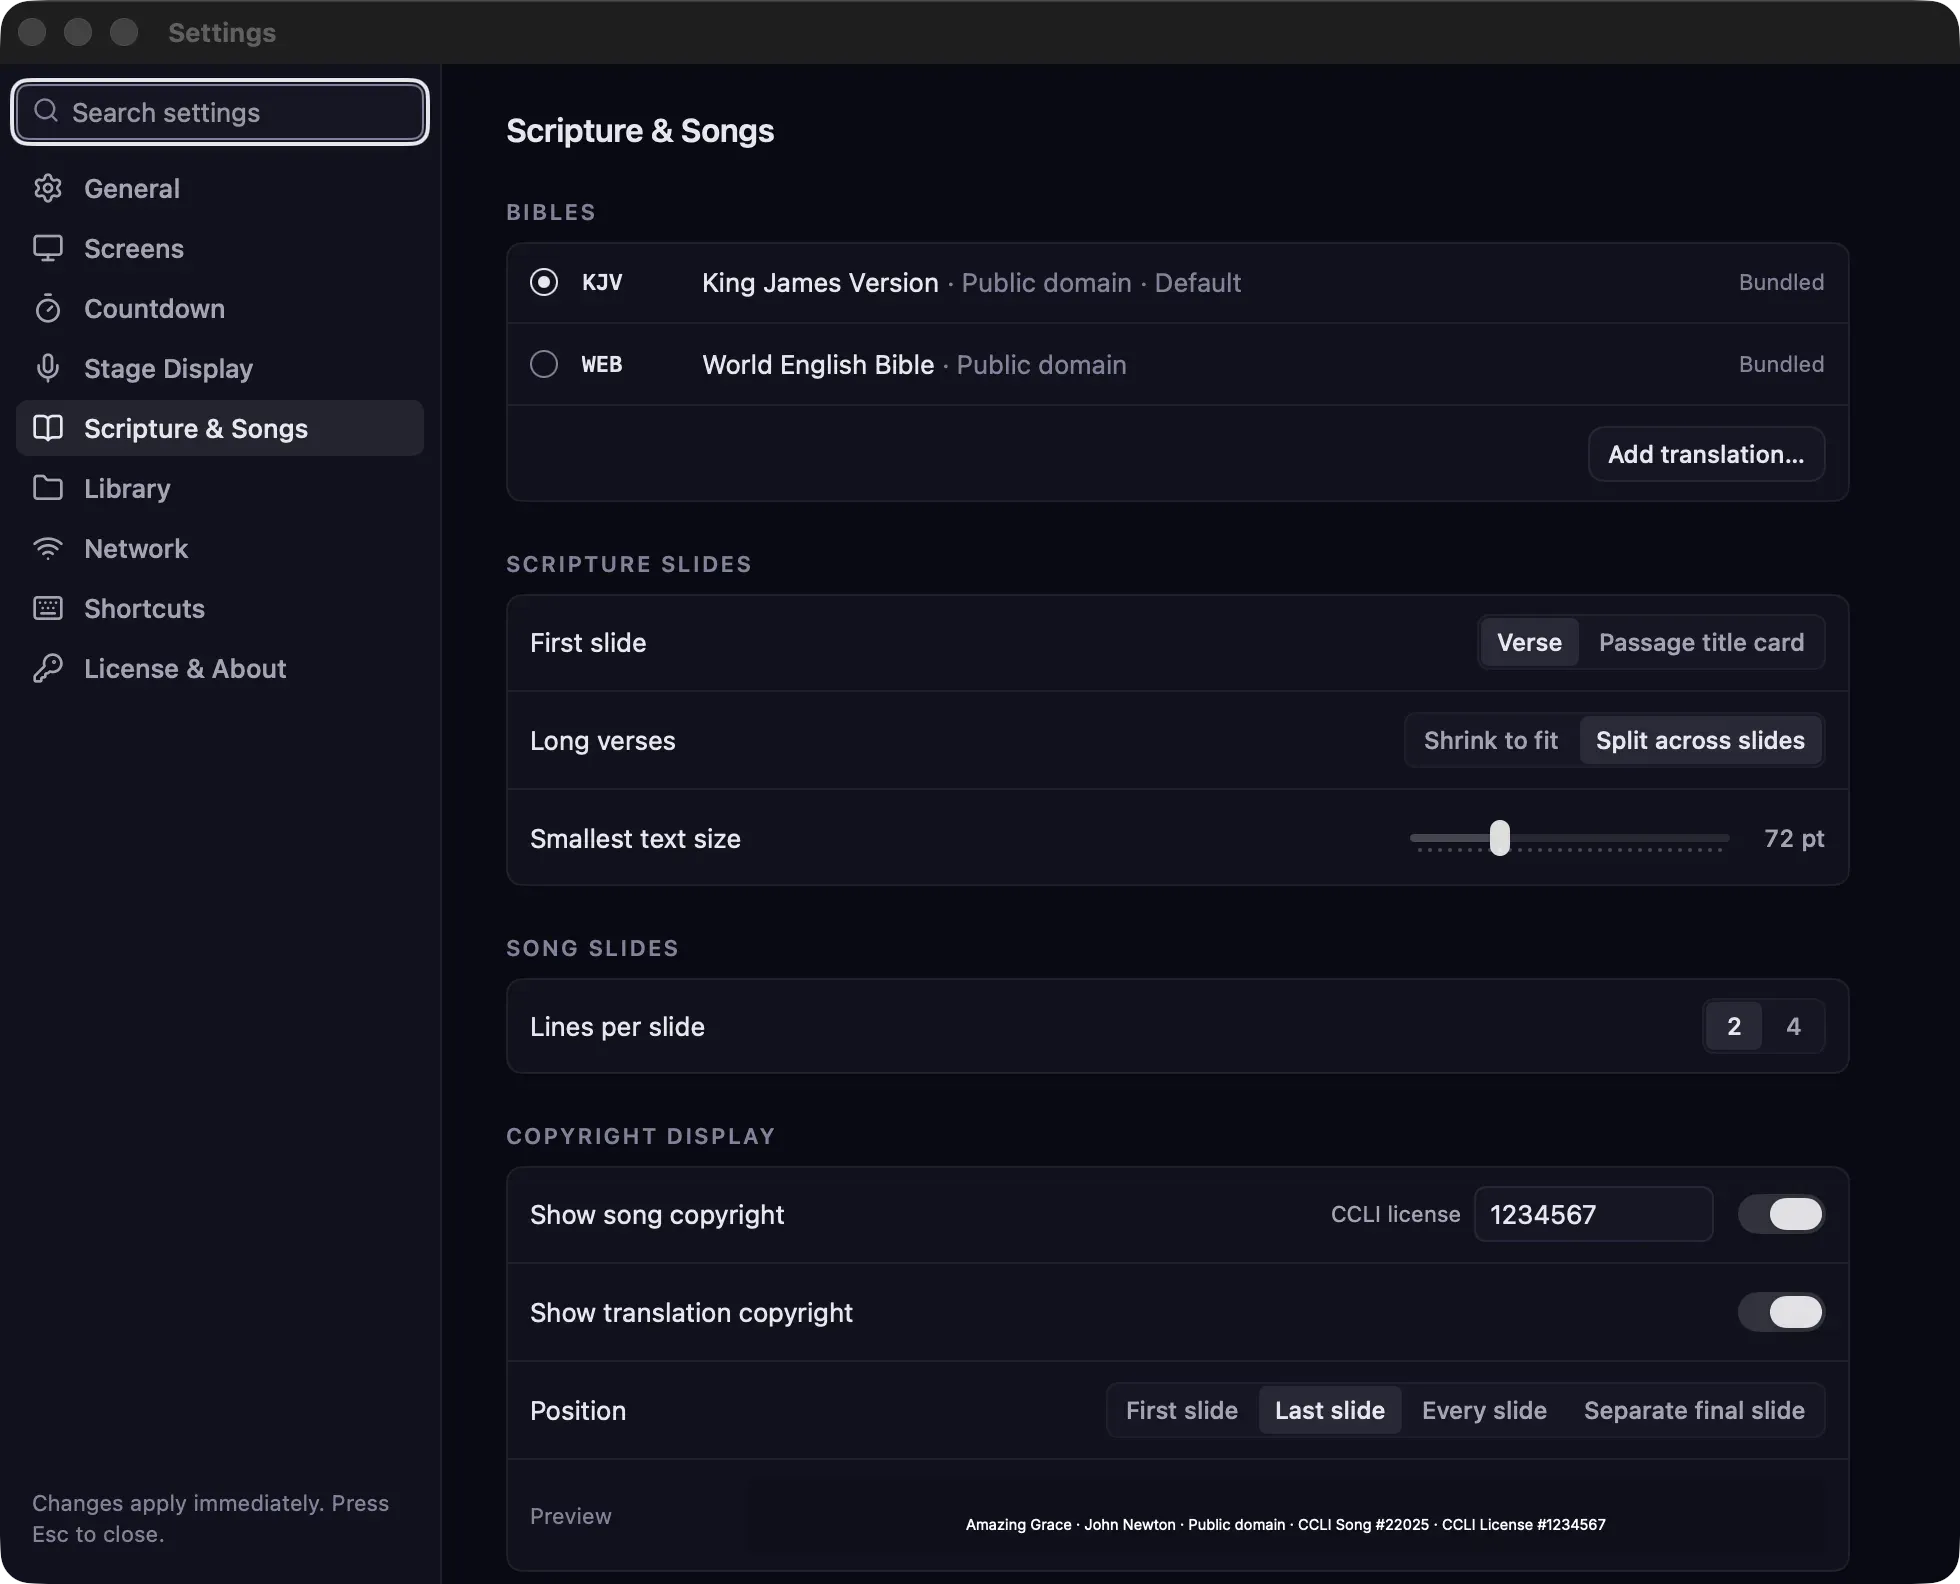Click the World English Bible name
Viewport: 1960px width, 1584px height.
[x=818, y=364]
